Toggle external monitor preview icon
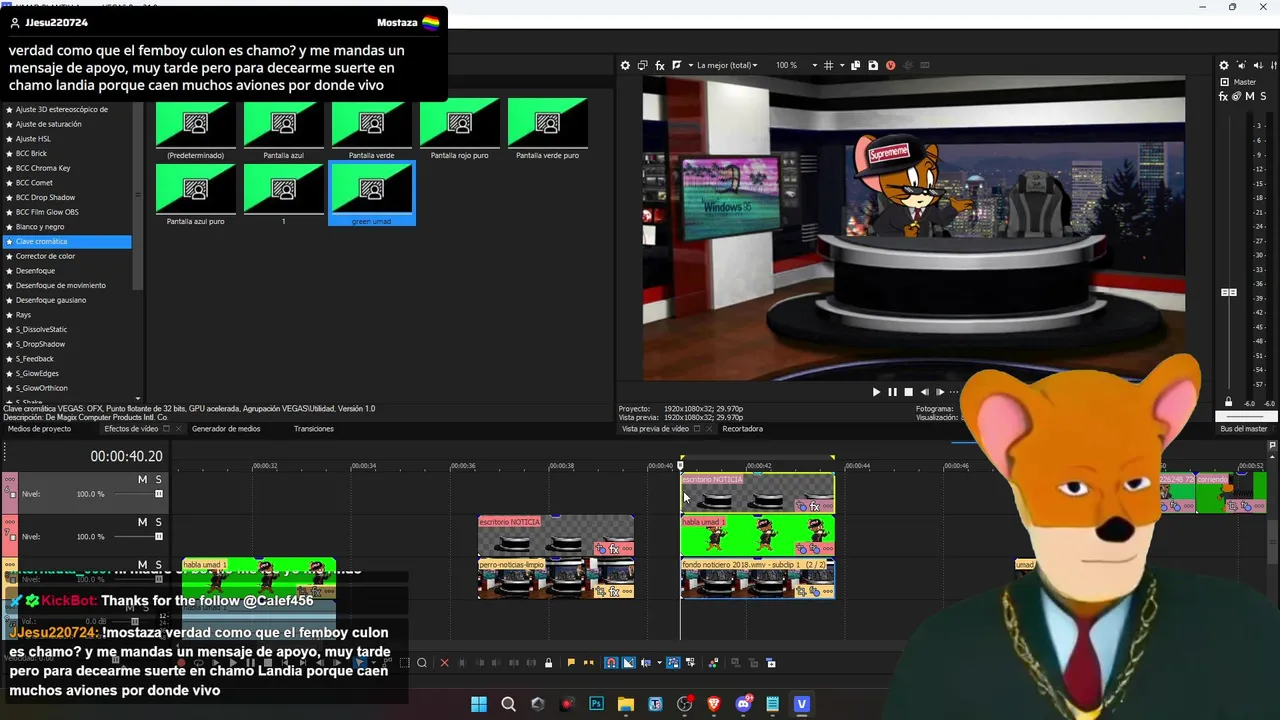The height and width of the screenshot is (720, 1280). coord(642,65)
